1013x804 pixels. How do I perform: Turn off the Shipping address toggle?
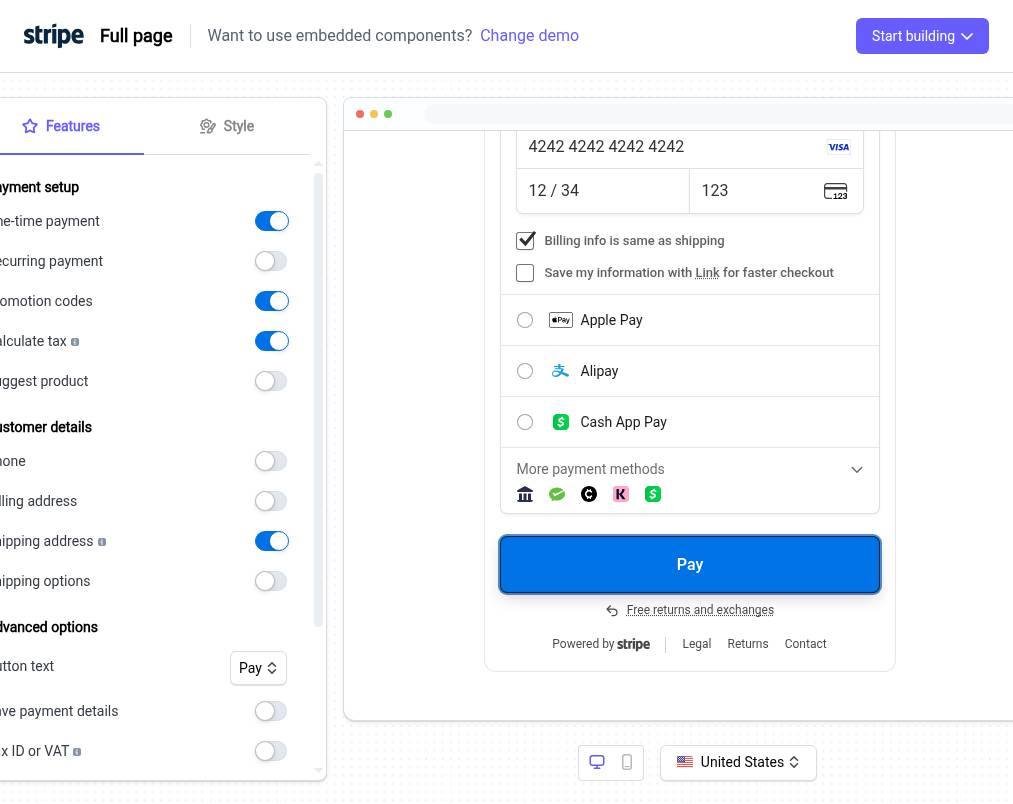pyautogui.click(x=271, y=541)
